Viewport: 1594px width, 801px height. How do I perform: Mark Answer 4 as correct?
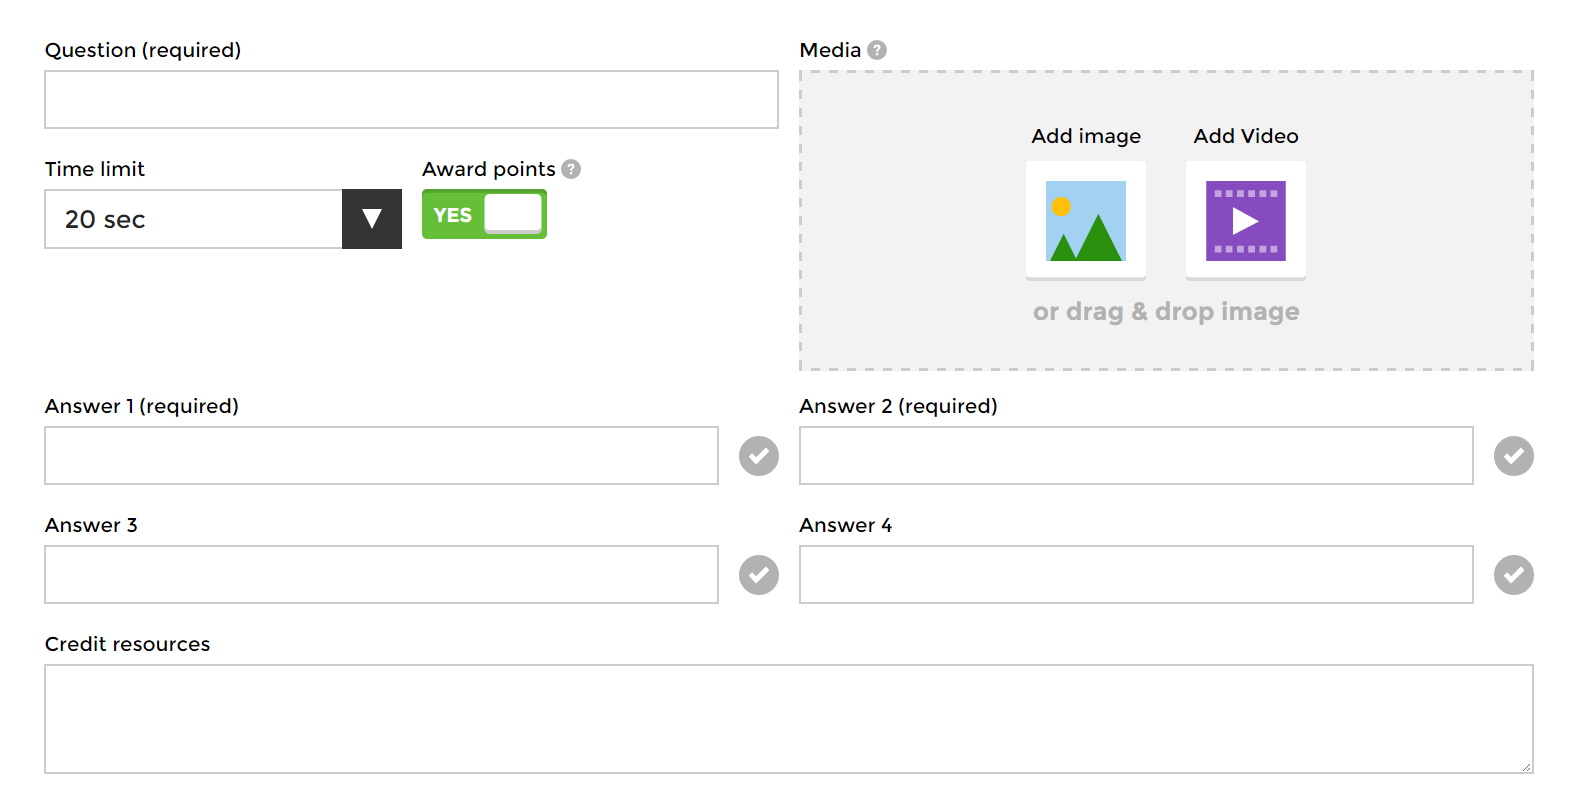pos(1513,575)
